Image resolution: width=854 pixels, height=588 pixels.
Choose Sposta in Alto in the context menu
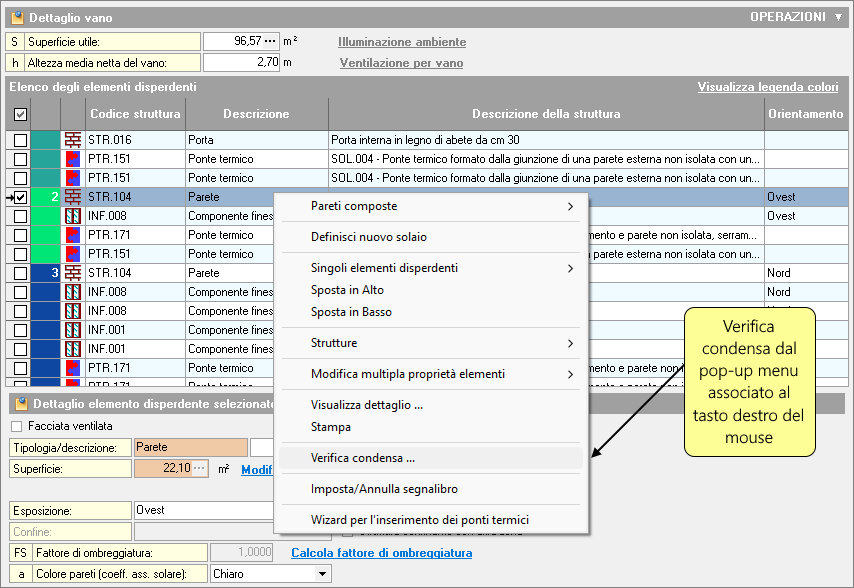pyautogui.click(x=347, y=290)
